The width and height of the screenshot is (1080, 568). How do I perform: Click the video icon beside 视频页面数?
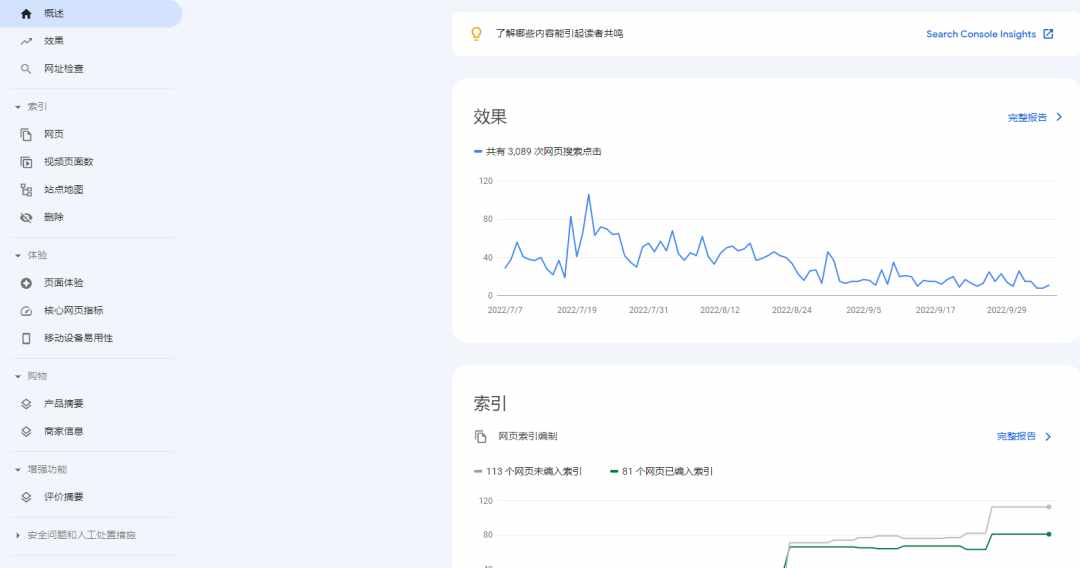tap(26, 162)
